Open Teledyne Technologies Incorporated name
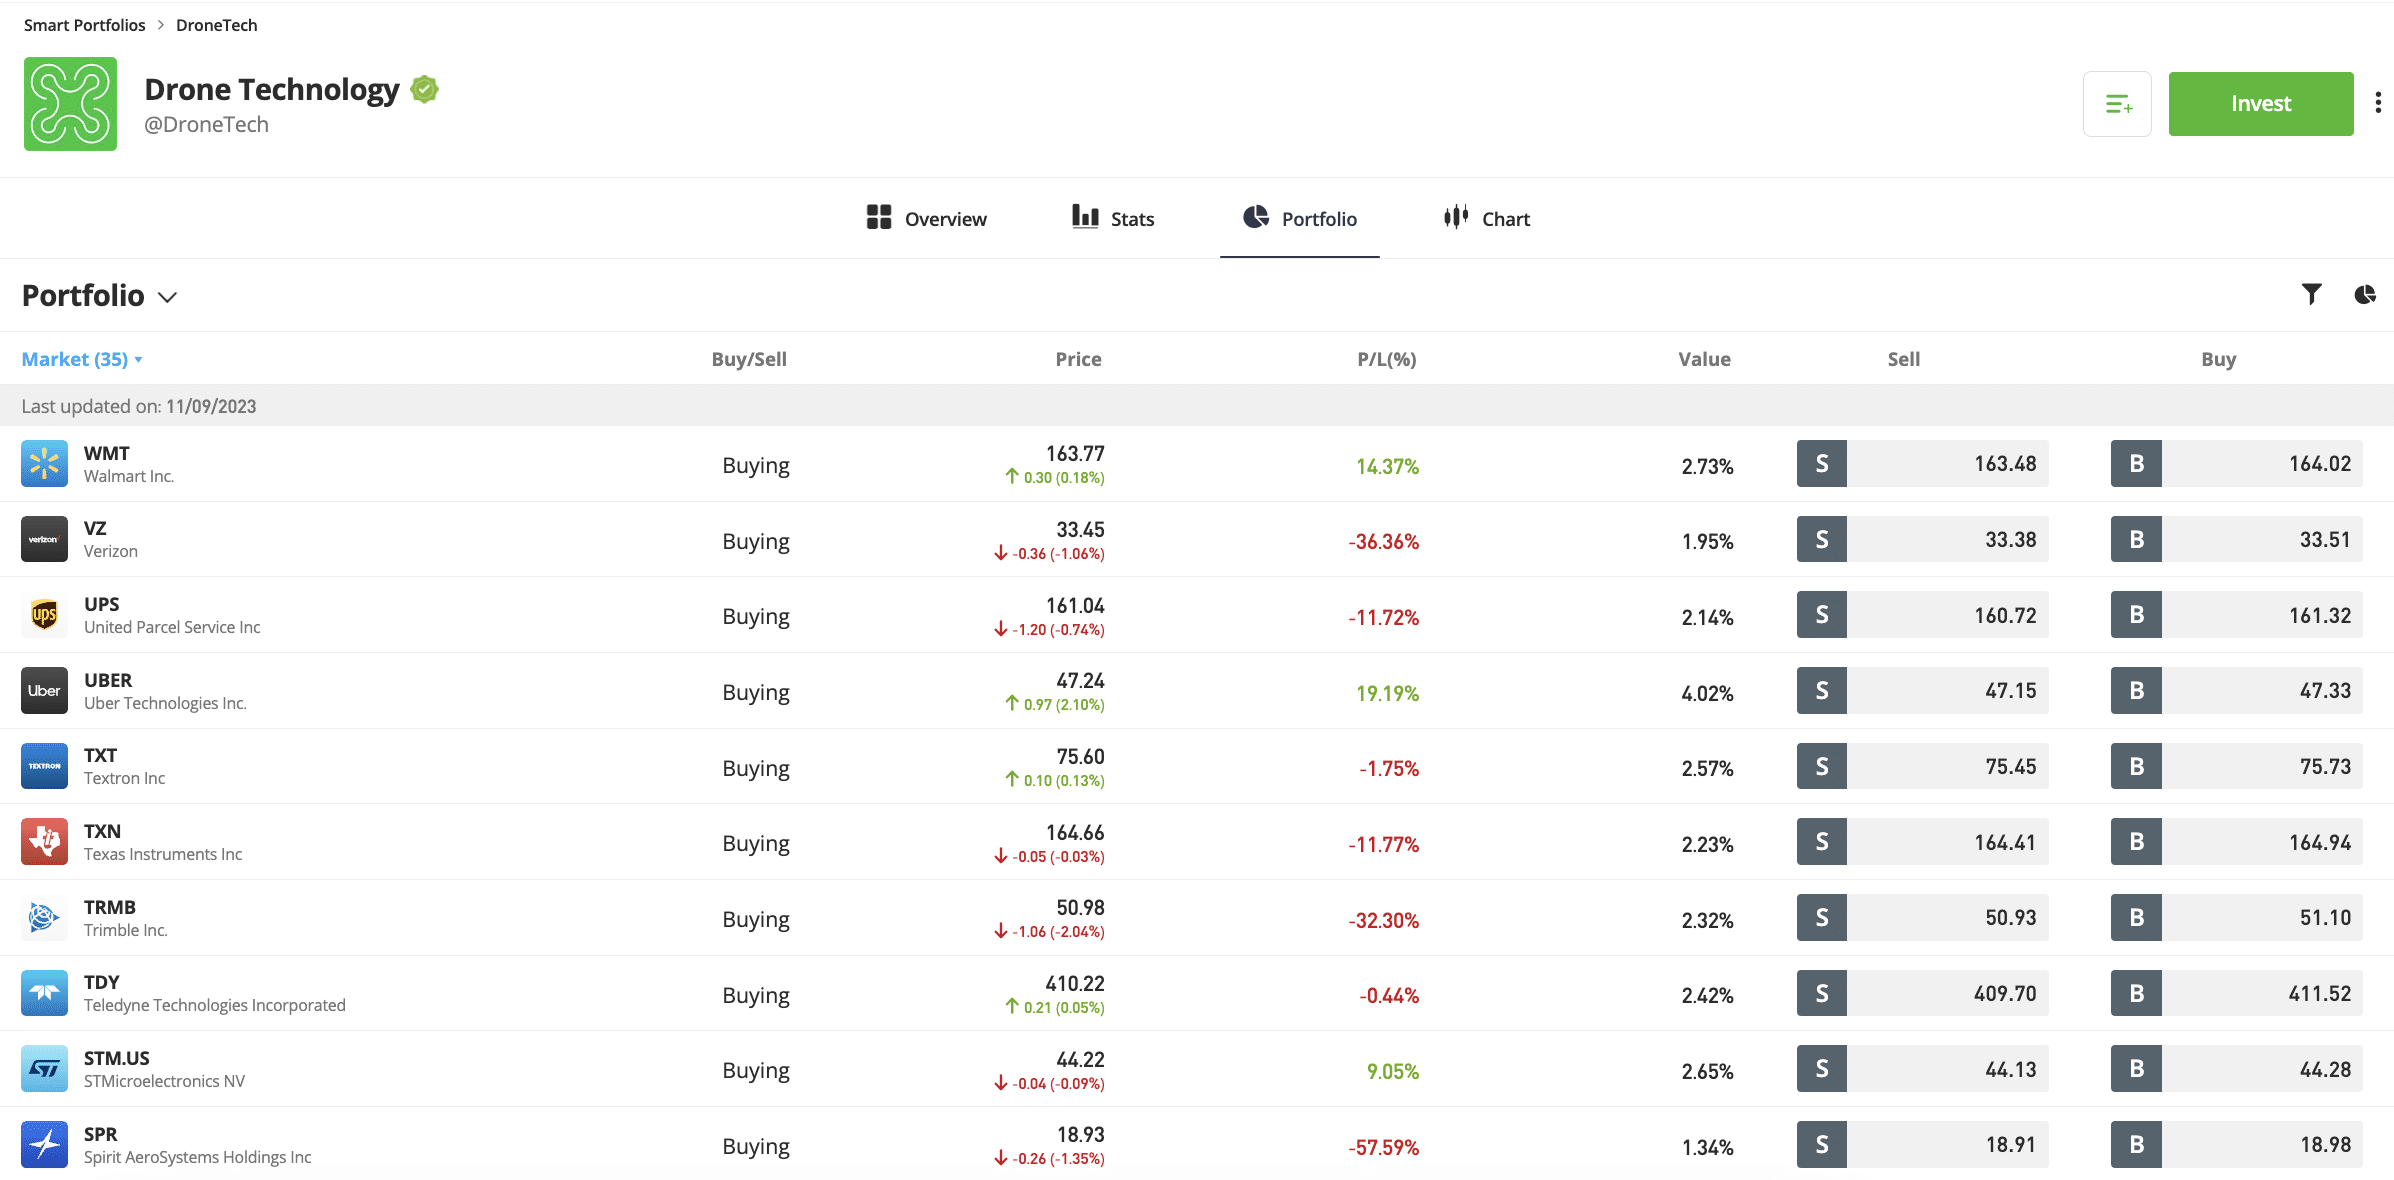The width and height of the screenshot is (2394, 1180). [215, 1005]
